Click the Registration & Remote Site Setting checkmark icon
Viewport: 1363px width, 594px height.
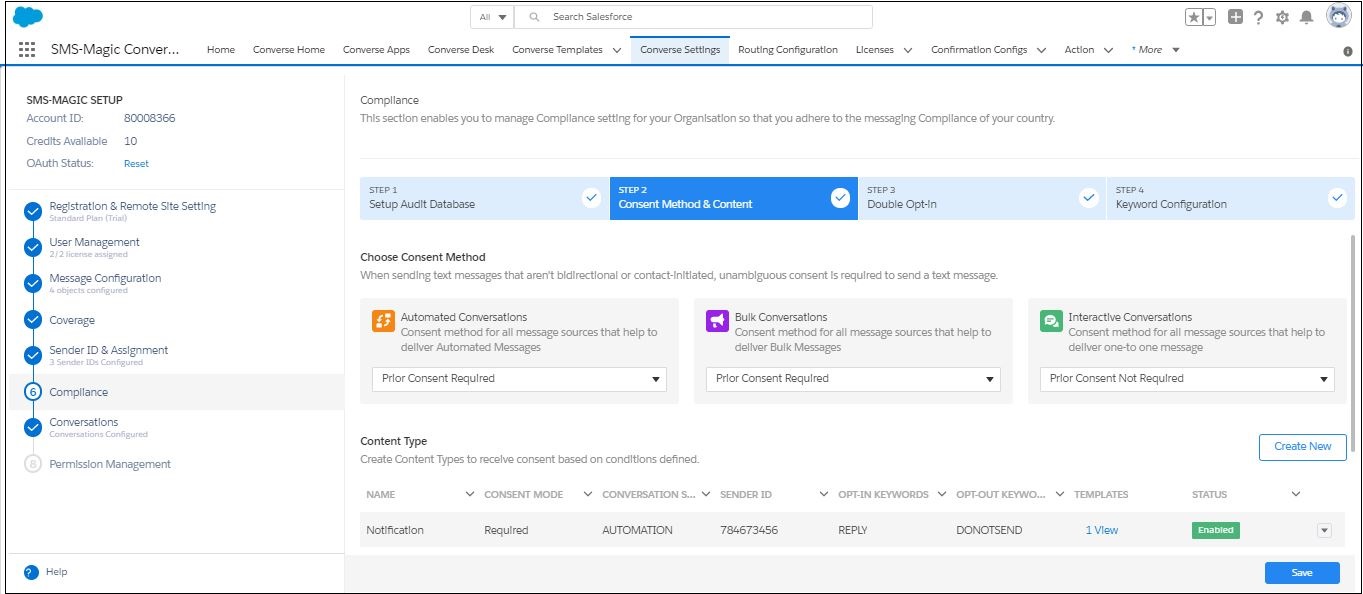click(33, 211)
